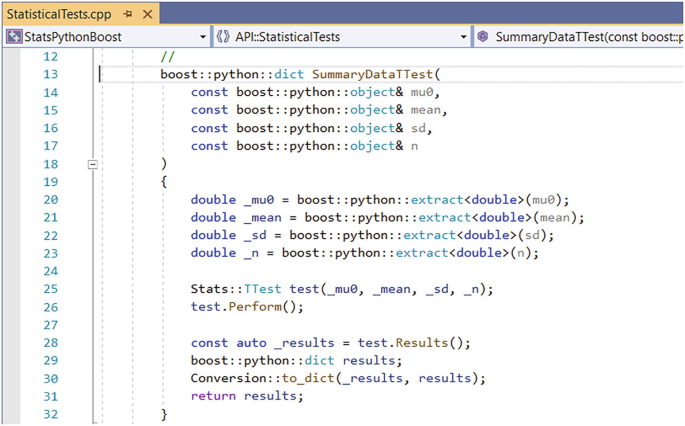Click line number 13 in the gutter
Image resolution: width=685 pixels, height=426 pixels.
pos(50,75)
